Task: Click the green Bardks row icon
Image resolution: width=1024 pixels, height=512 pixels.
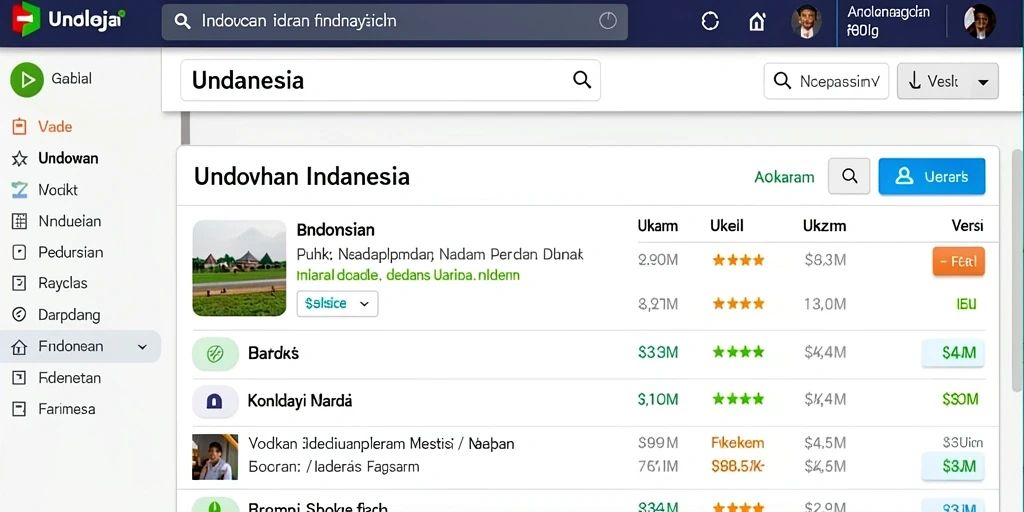Action: (x=215, y=354)
